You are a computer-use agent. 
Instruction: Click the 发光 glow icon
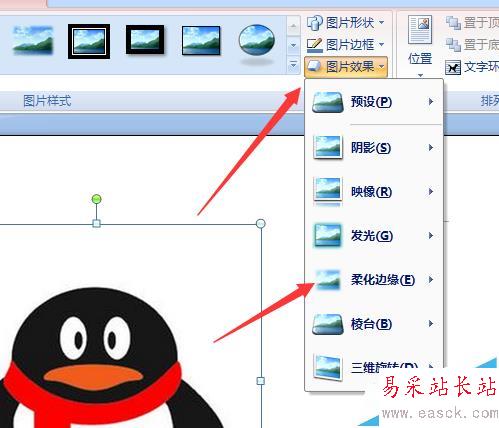pyautogui.click(x=328, y=235)
